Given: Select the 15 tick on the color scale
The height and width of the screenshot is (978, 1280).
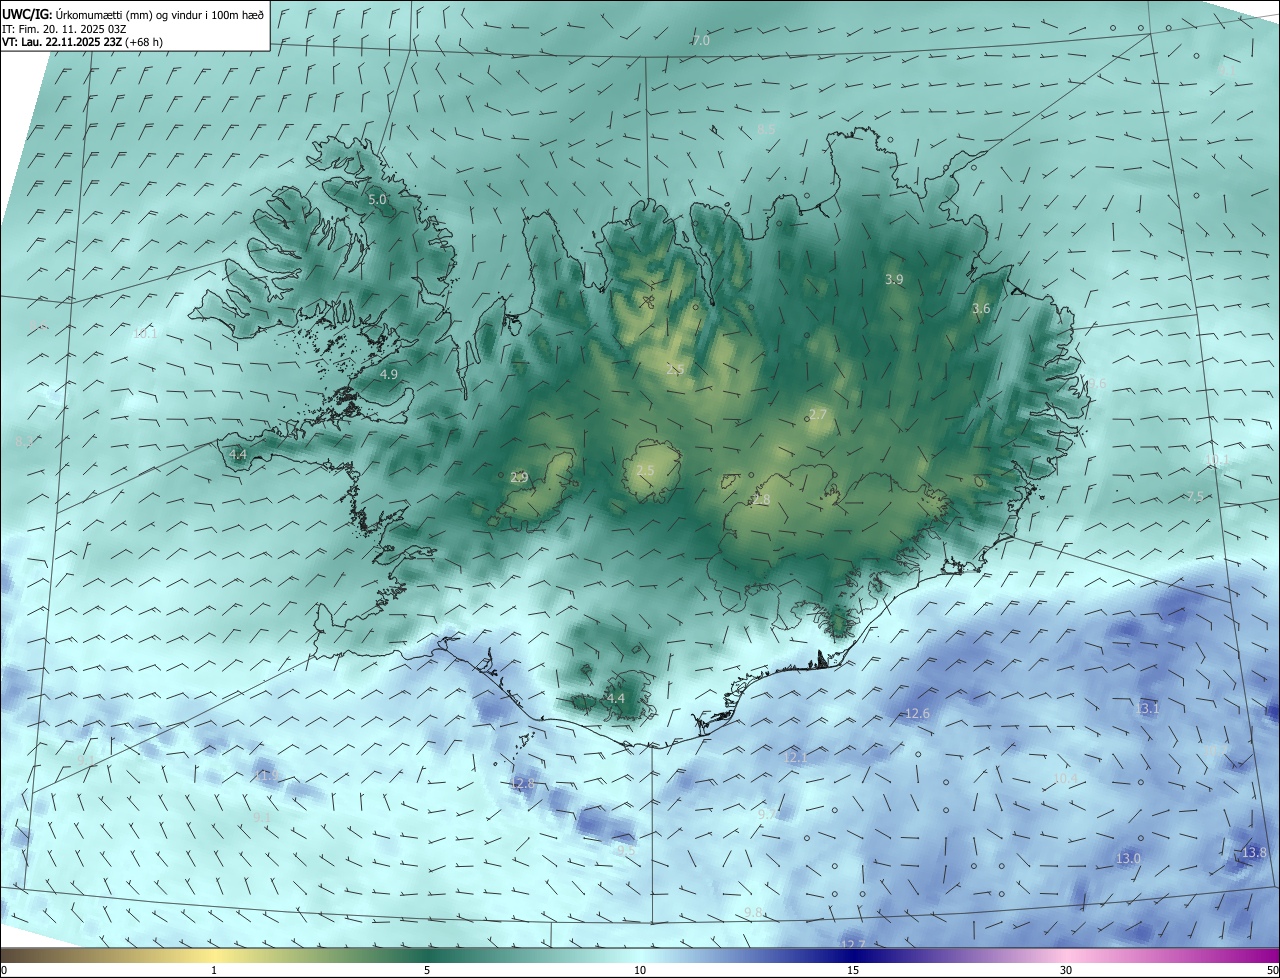Looking at the screenshot, I should (853, 970).
